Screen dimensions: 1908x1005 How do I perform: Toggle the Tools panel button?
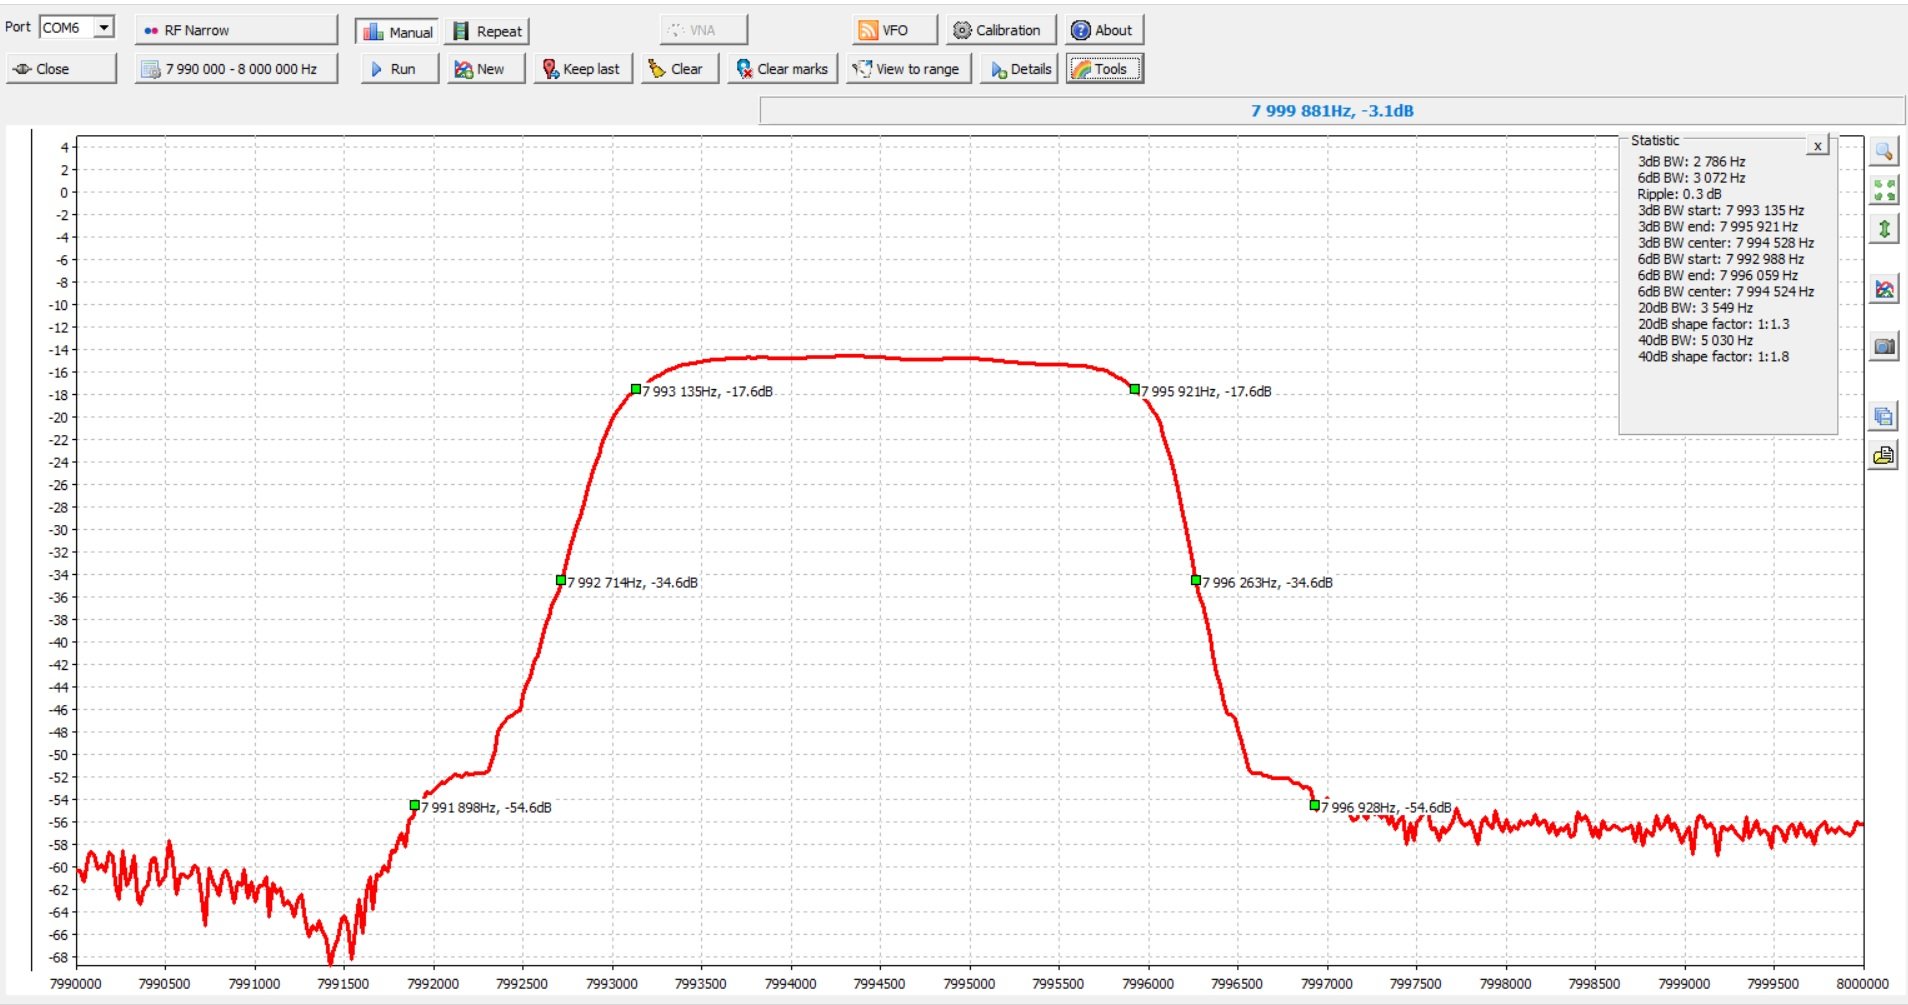tap(1103, 69)
